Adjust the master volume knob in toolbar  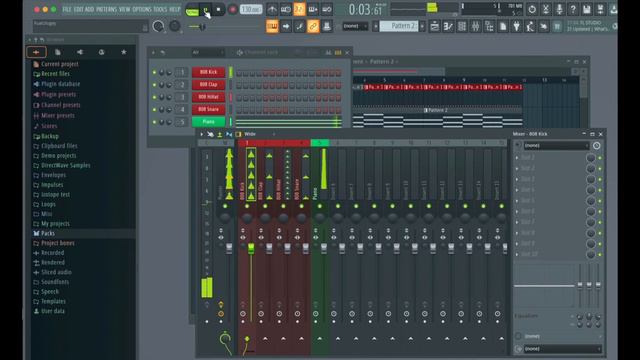(158, 26)
